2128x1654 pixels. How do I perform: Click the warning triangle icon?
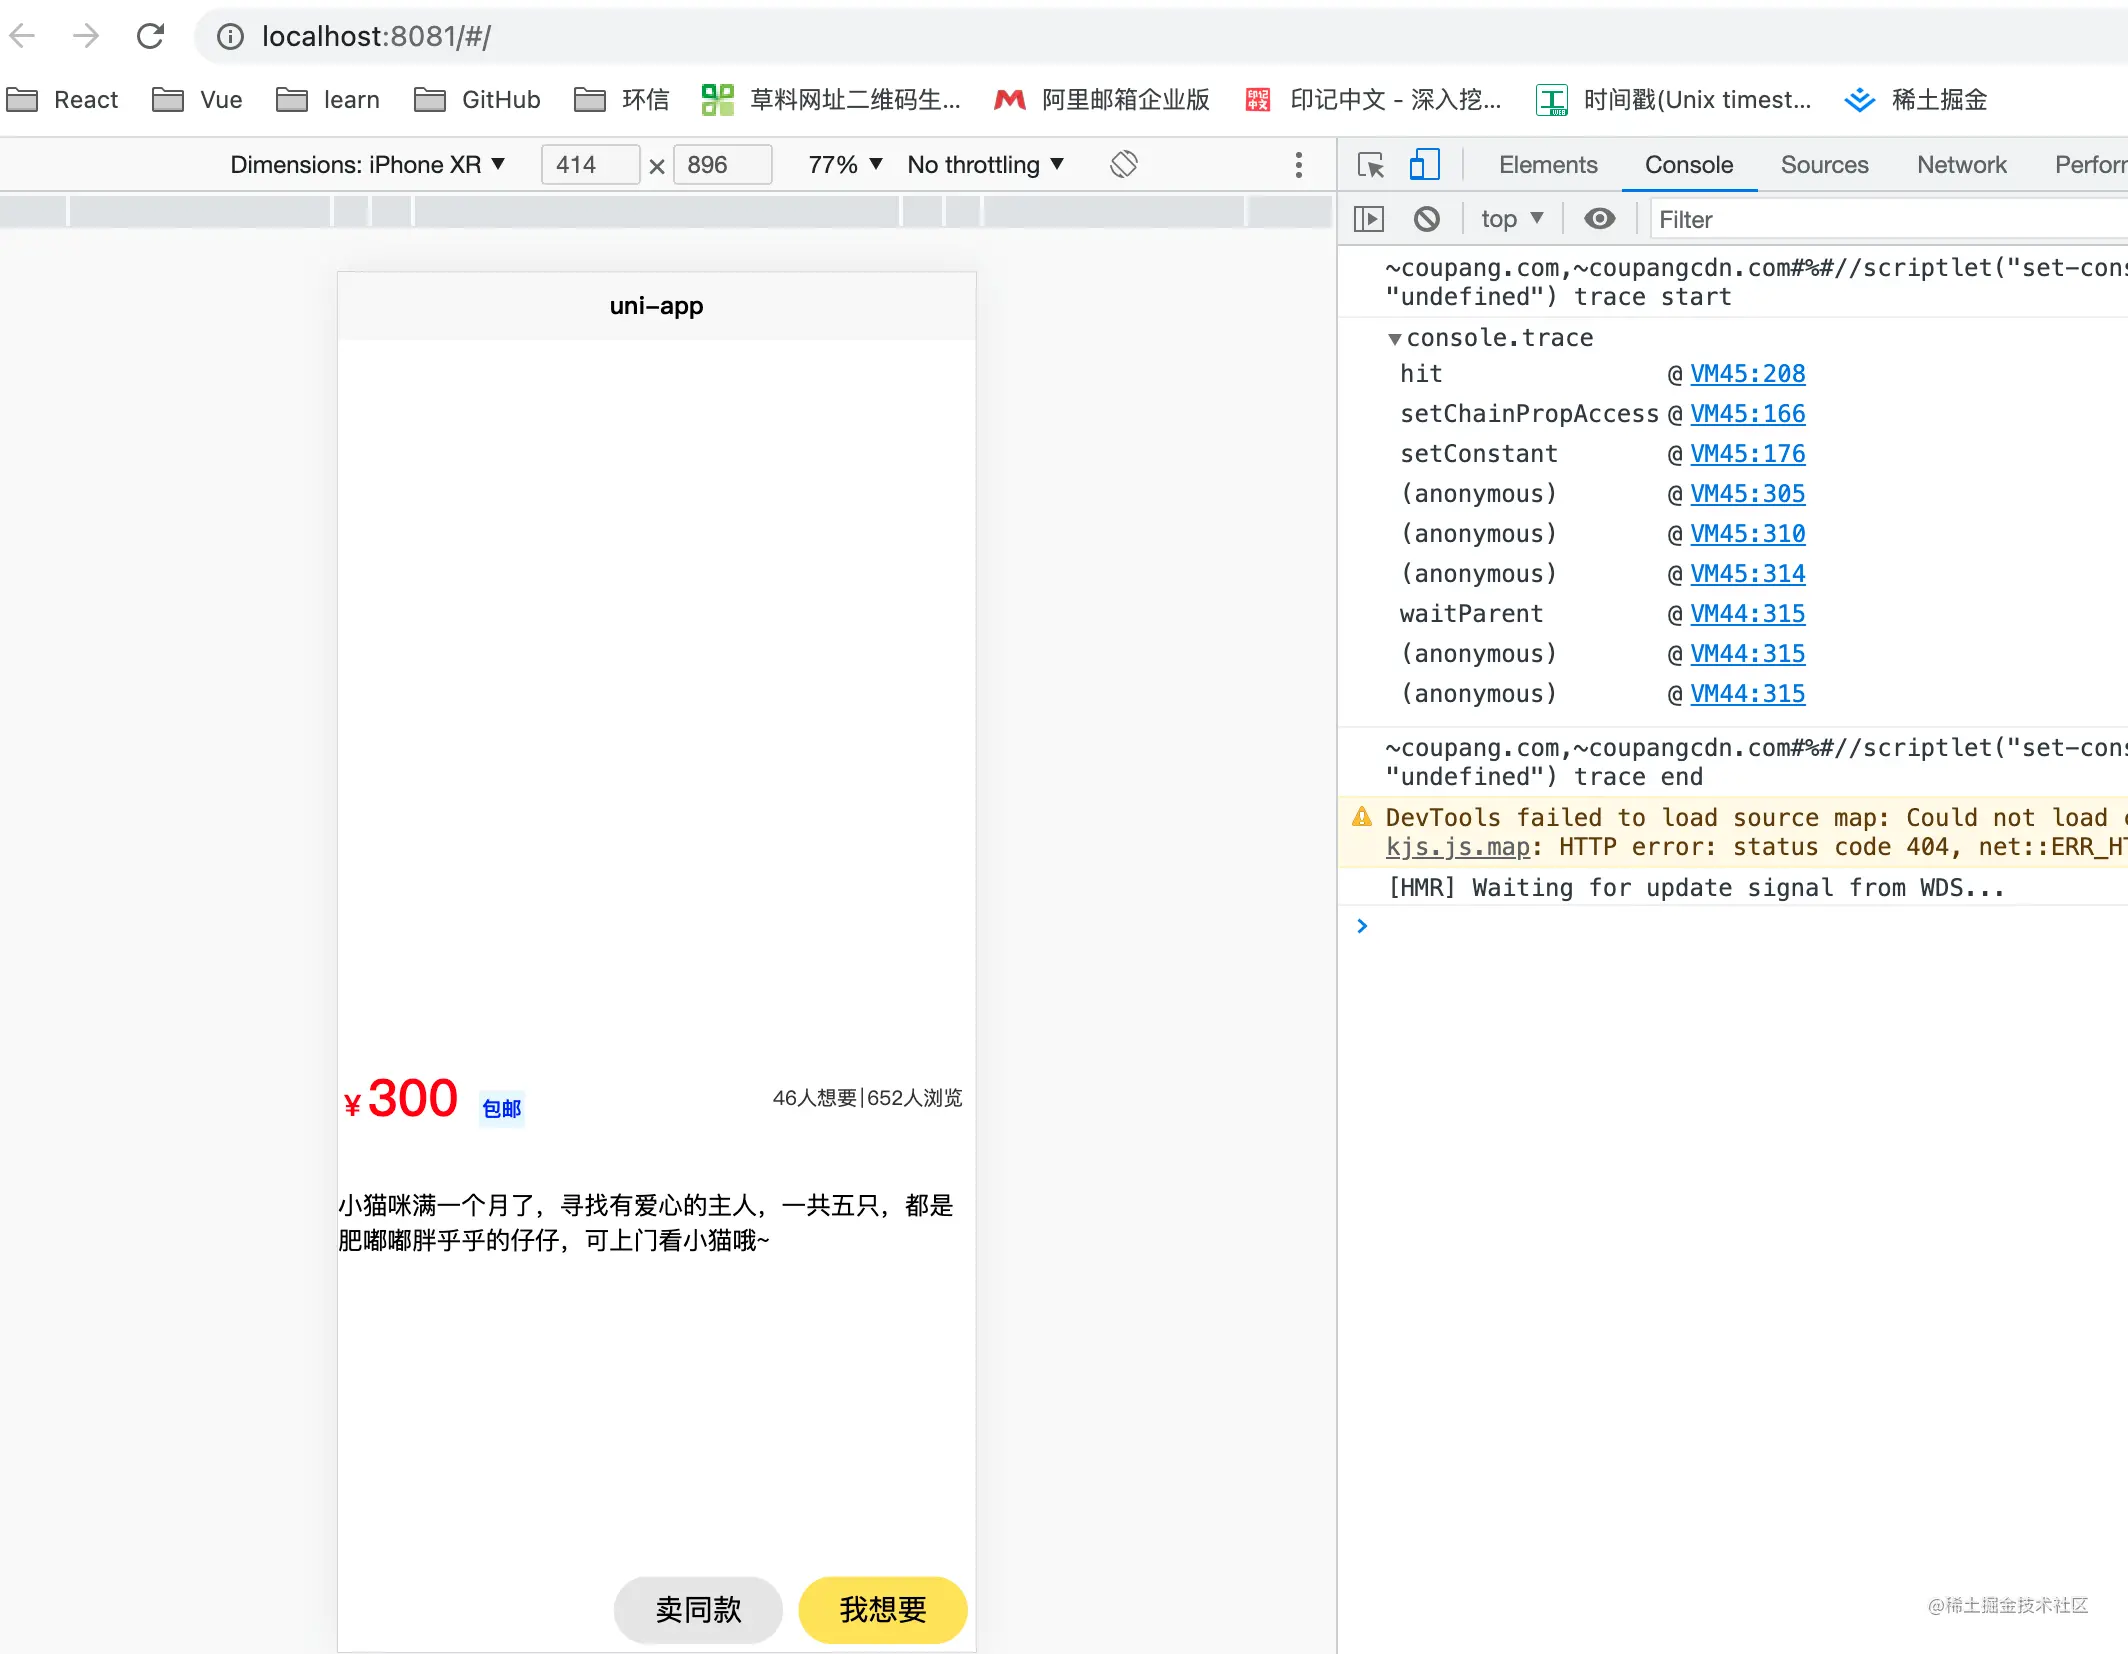click(1362, 817)
